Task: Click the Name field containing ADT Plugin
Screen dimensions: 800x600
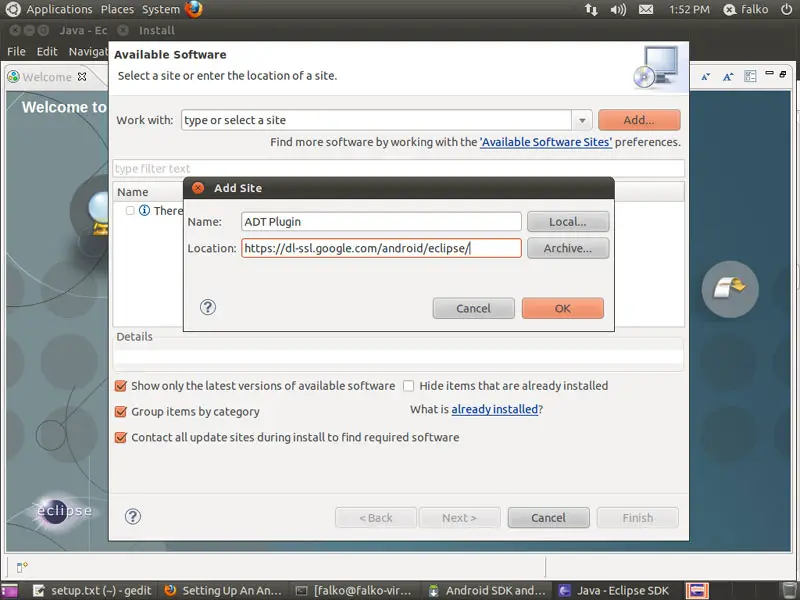Action: coord(381,221)
